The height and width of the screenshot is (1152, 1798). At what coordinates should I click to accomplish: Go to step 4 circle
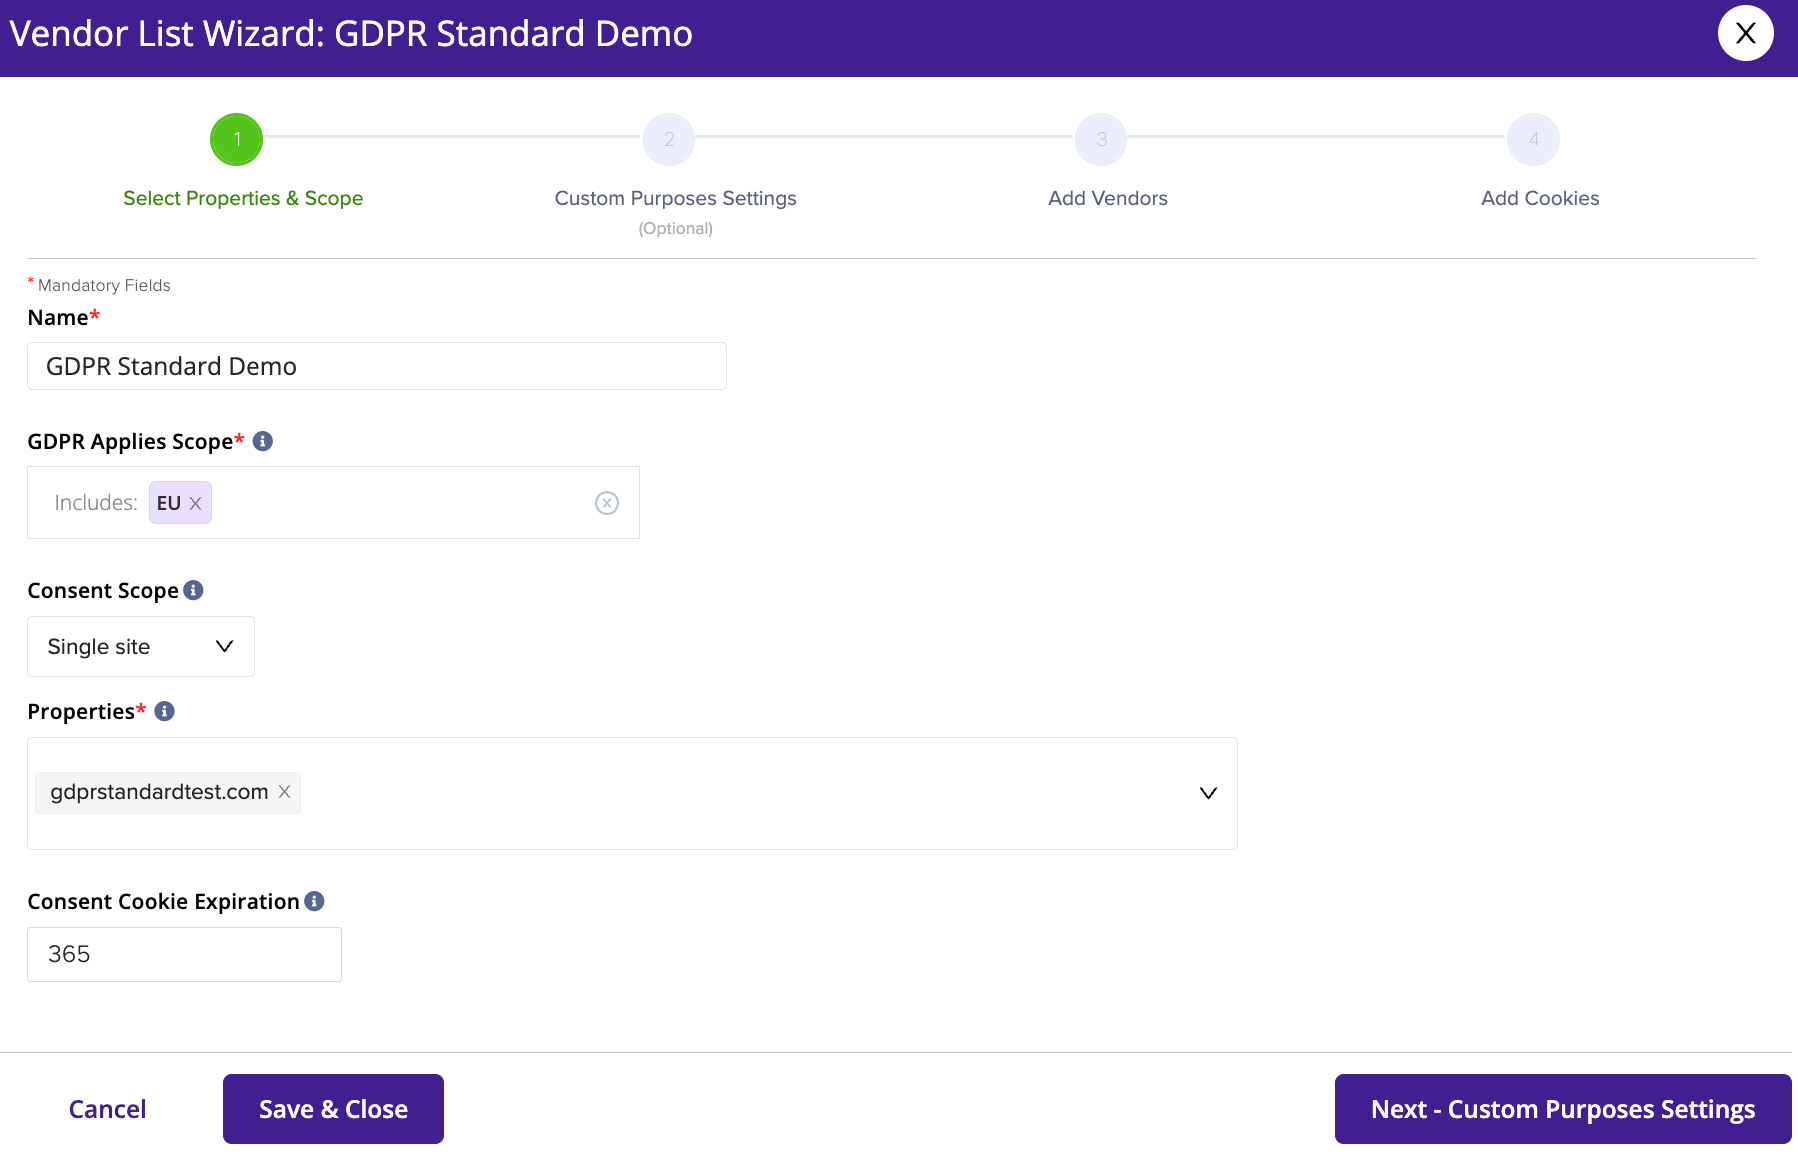tap(1533, 139)
